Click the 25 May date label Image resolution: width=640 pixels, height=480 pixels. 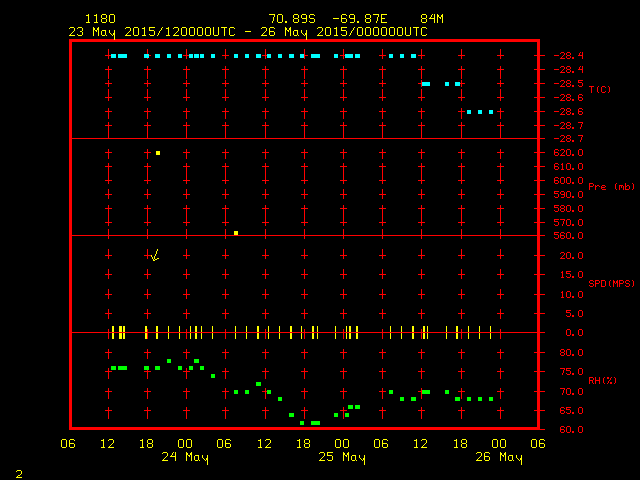[x=342, y=458]
